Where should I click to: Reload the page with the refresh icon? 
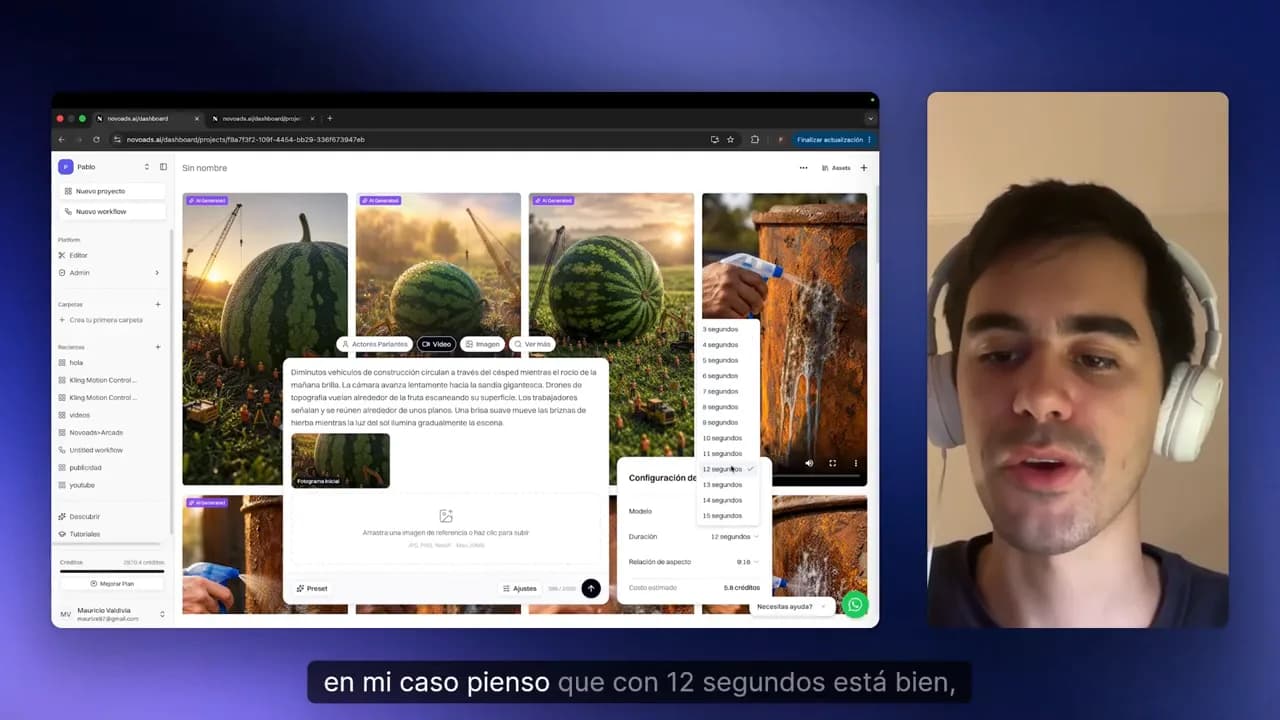96,139
